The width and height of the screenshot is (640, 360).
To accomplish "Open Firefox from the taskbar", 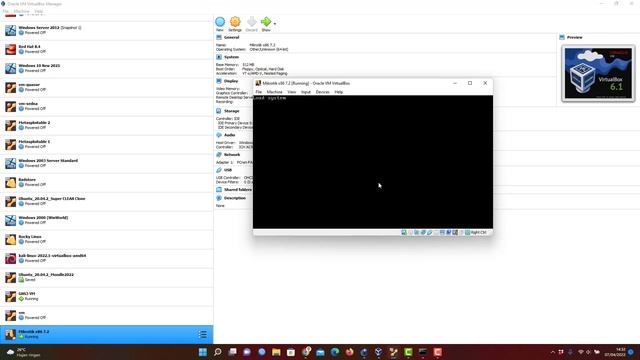I will point(350,352).
